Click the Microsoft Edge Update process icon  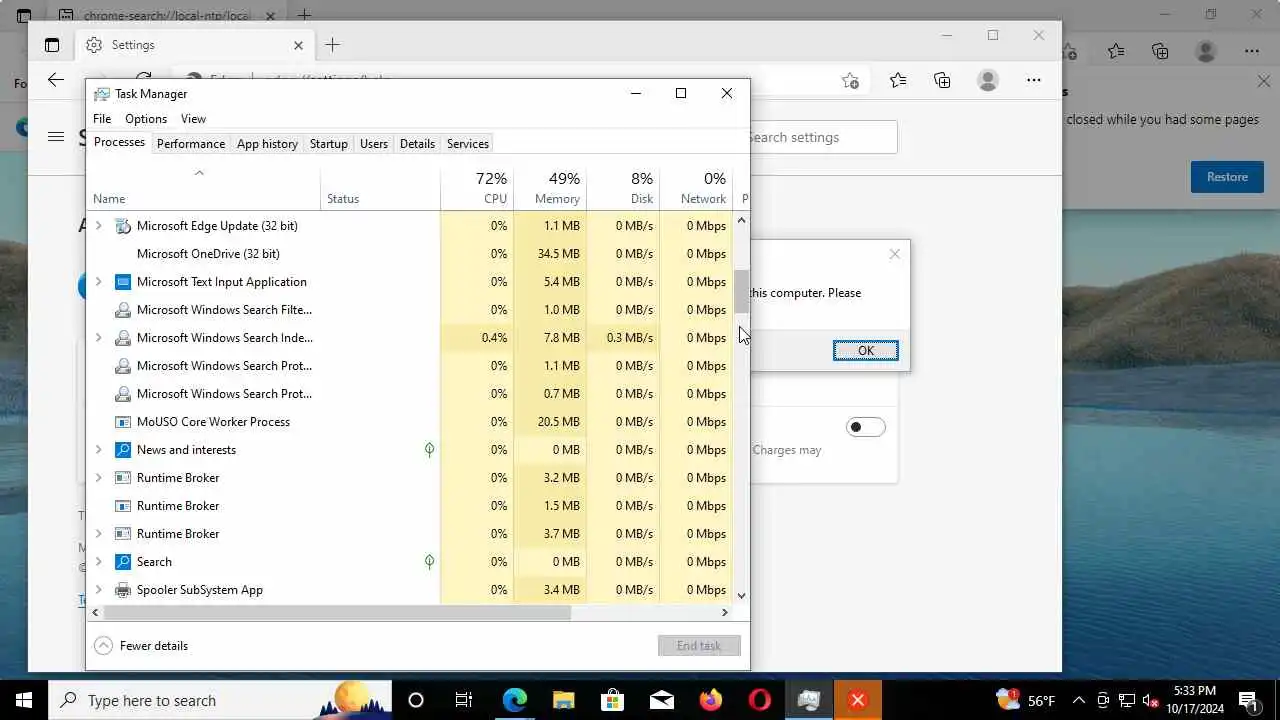click(x=123, y=226)
